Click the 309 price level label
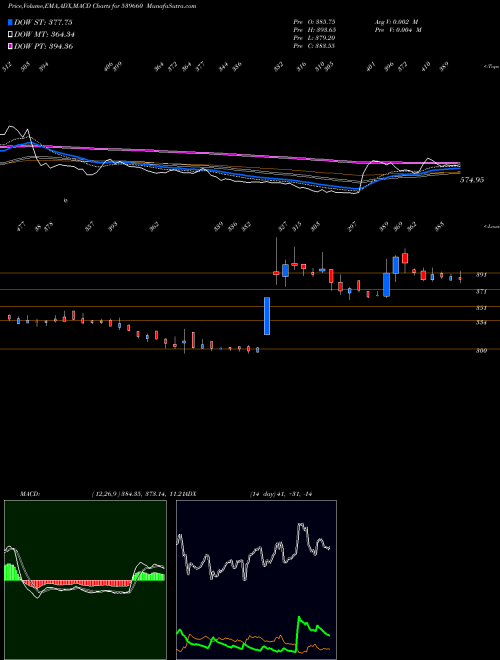The width and height of the screenshot is (500, 660). 481,350
